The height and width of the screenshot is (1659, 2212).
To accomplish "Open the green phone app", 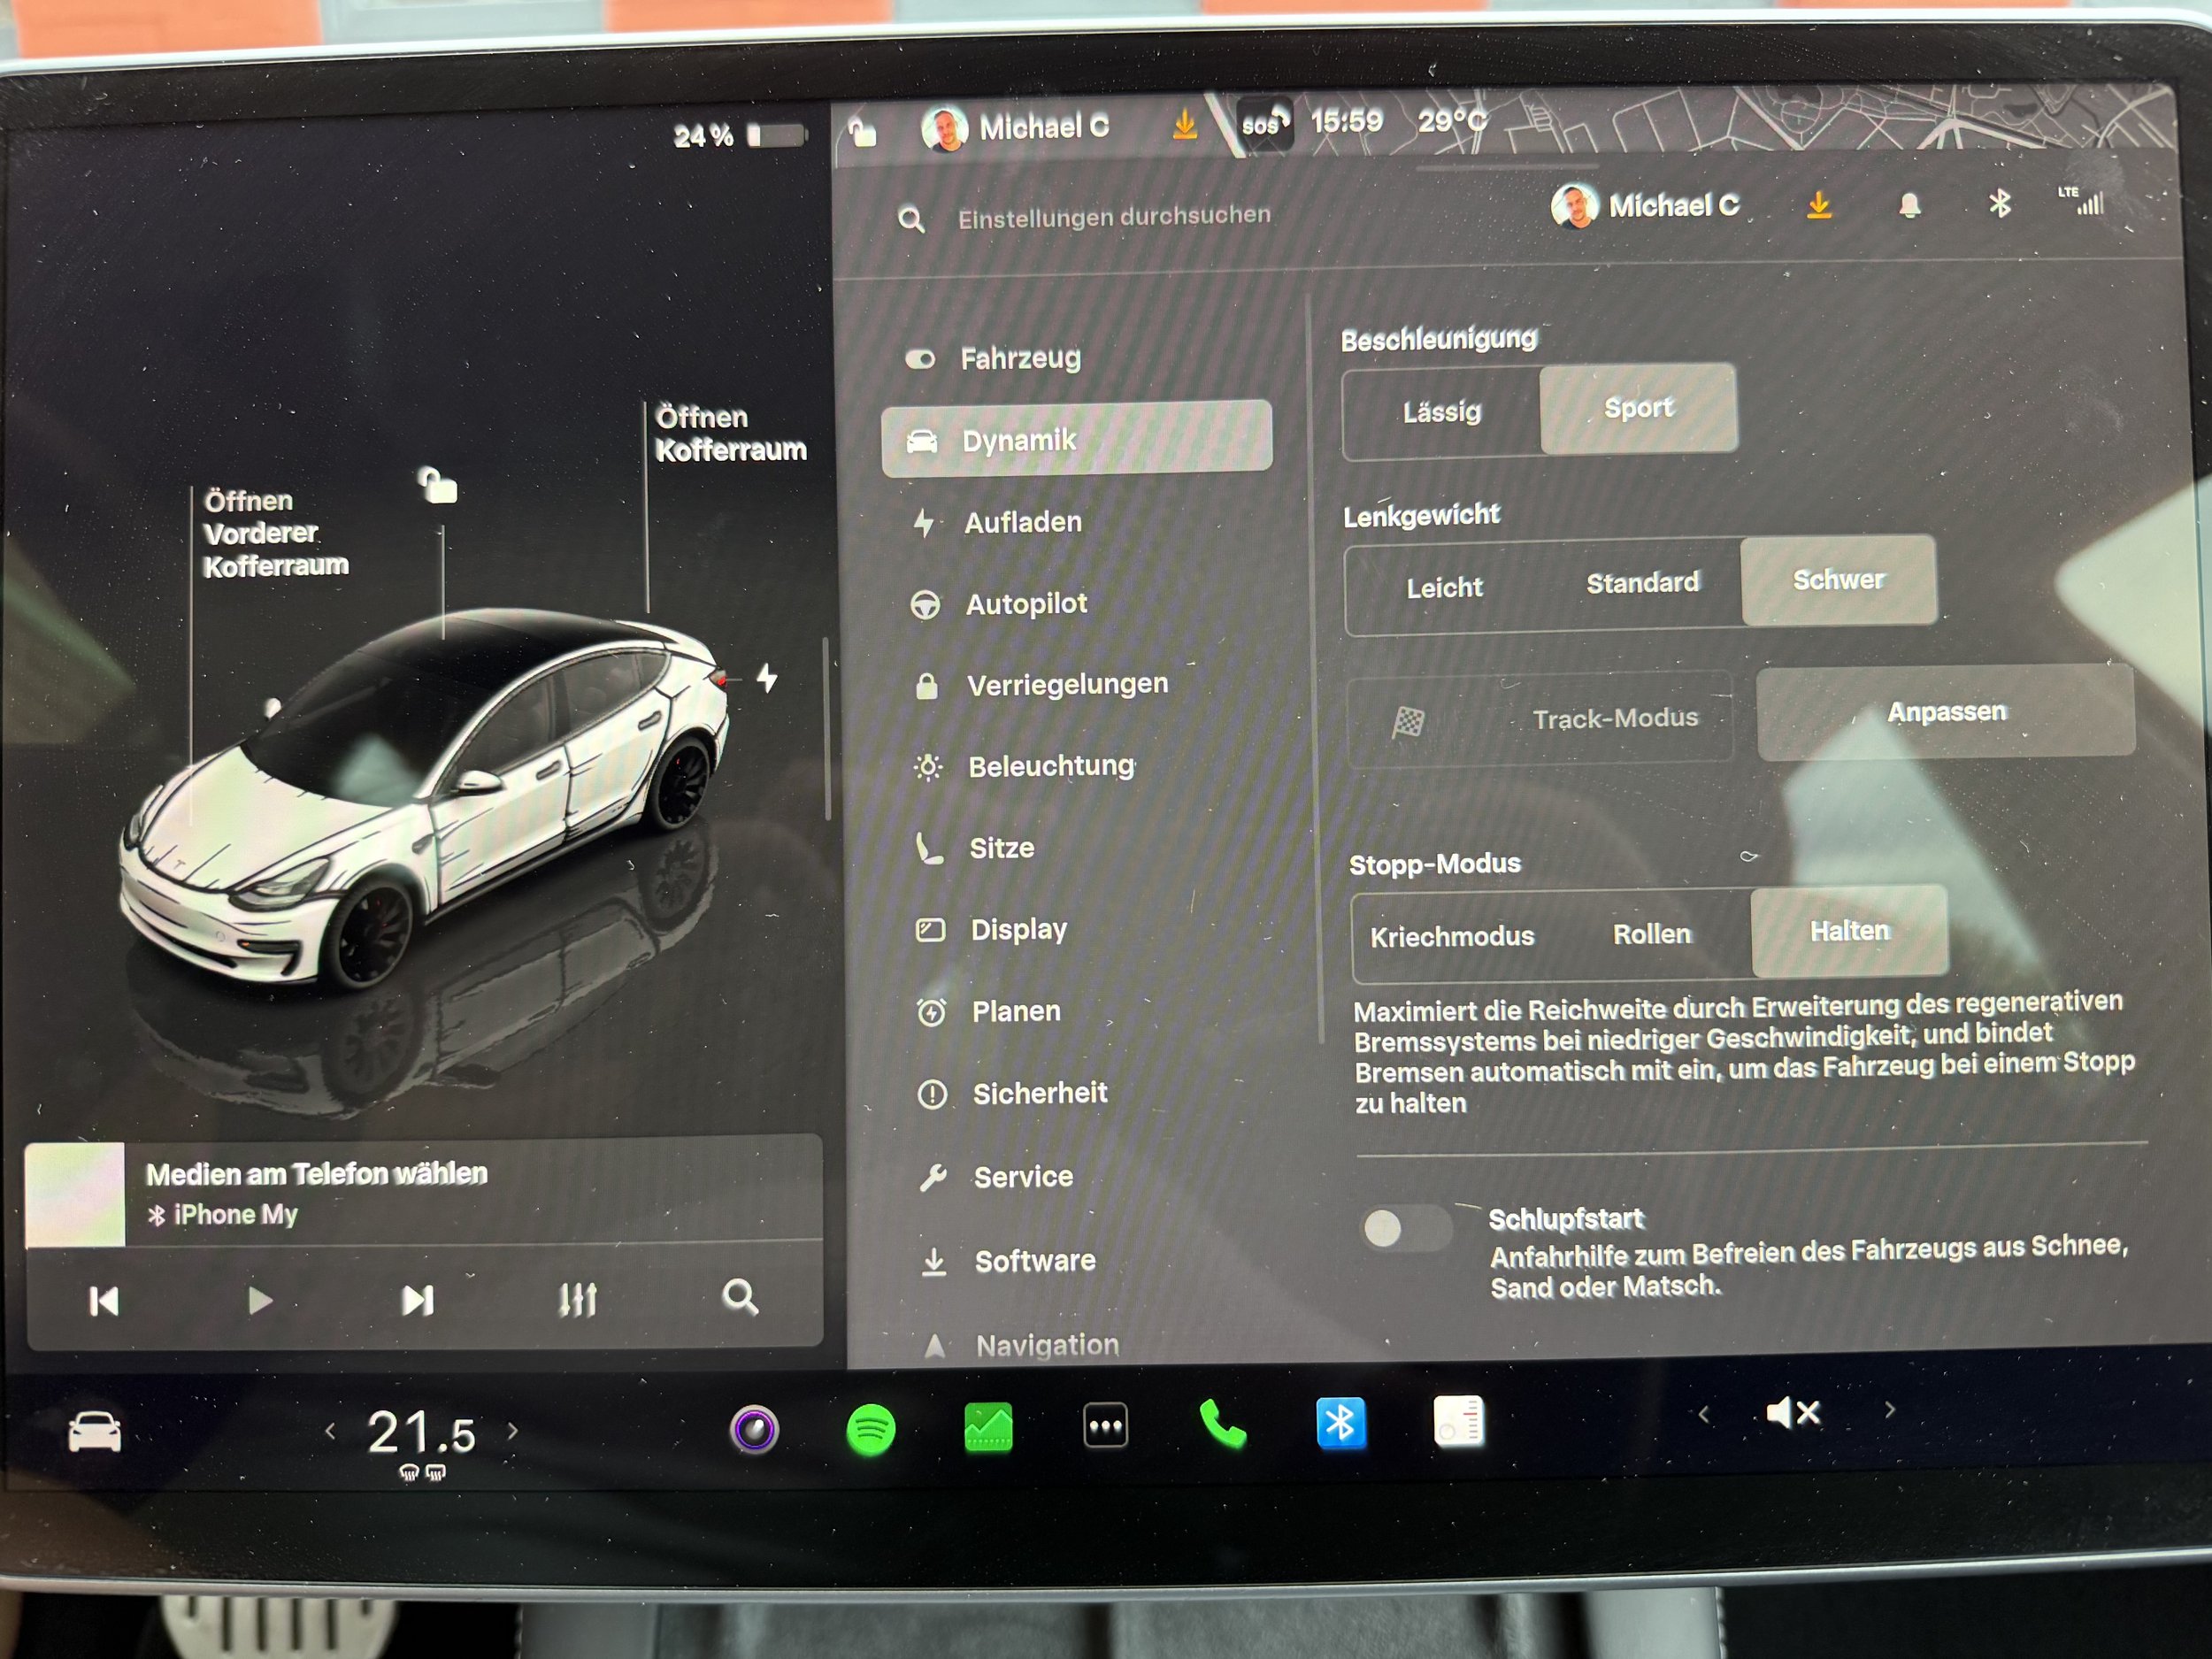I will click(1222, 1424).
